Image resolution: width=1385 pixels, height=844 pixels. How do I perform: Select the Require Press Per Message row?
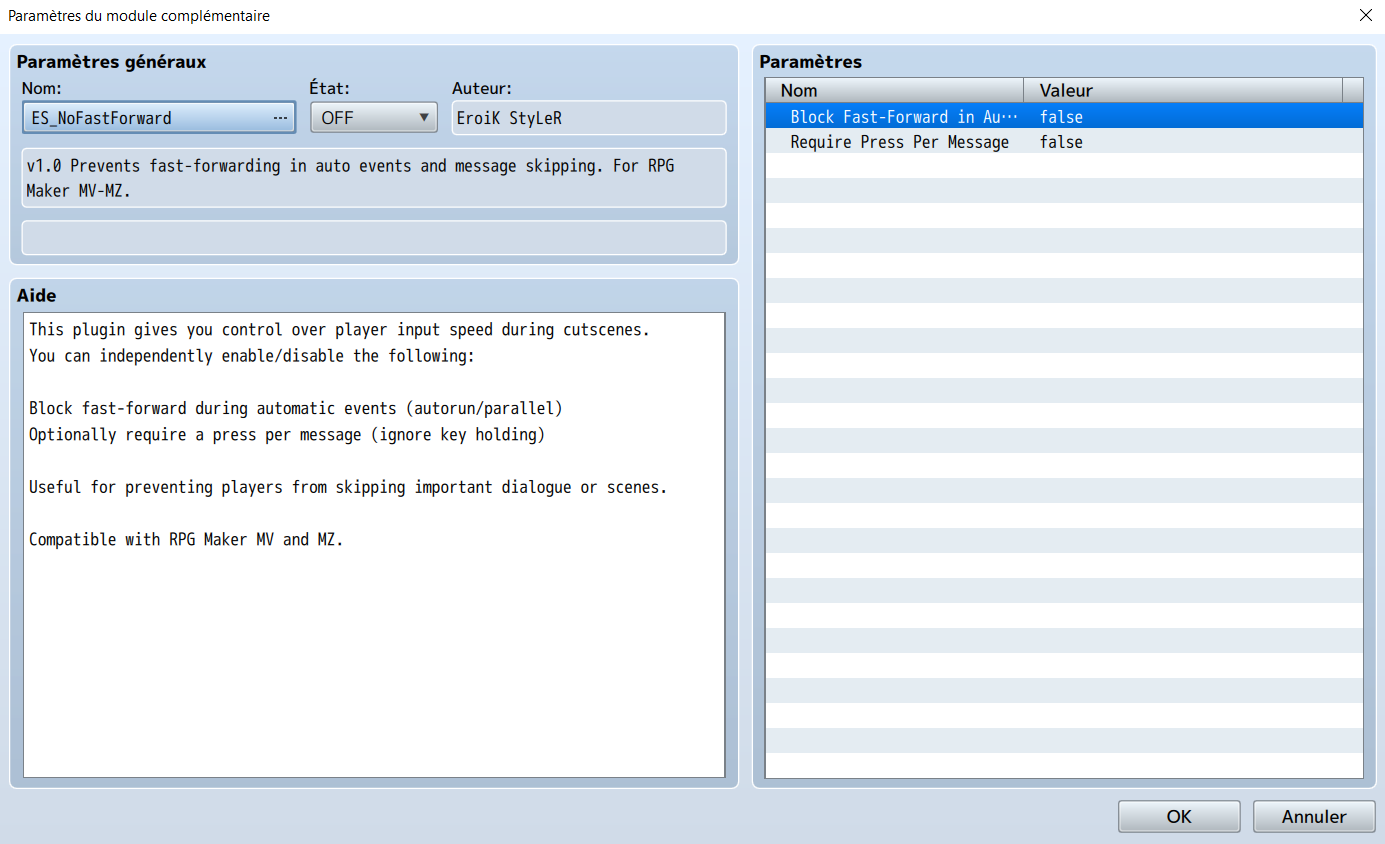pos(1064,142)
